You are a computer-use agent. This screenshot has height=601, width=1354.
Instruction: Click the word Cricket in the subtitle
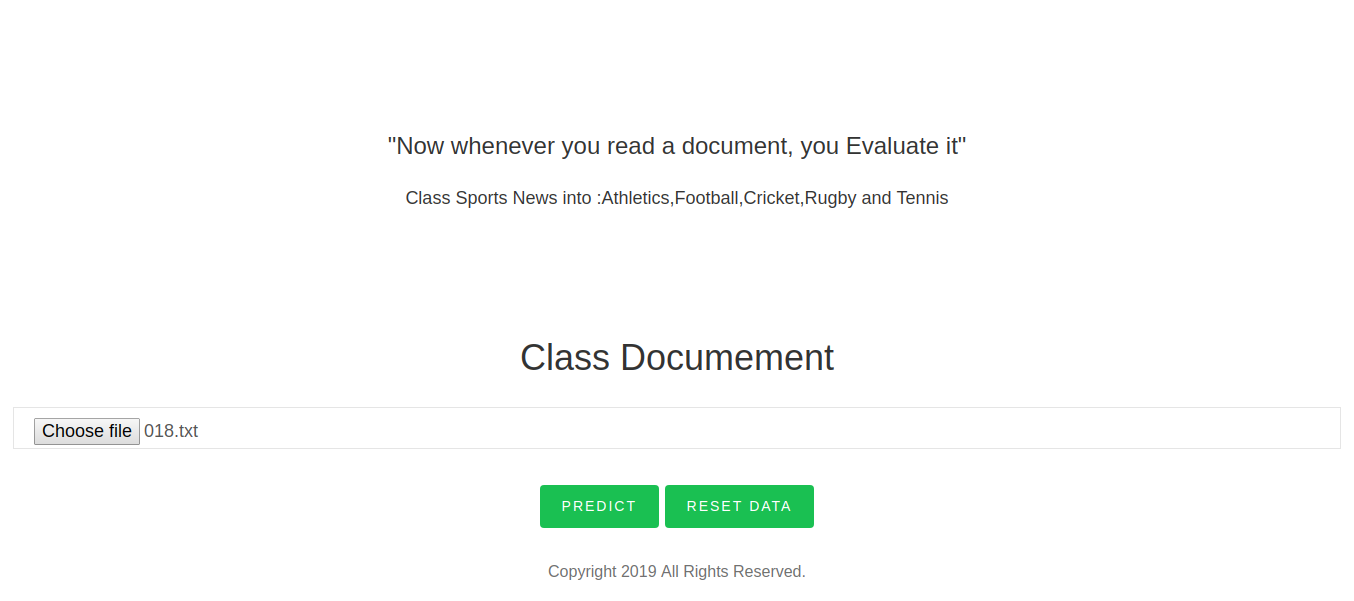(772, 198)
